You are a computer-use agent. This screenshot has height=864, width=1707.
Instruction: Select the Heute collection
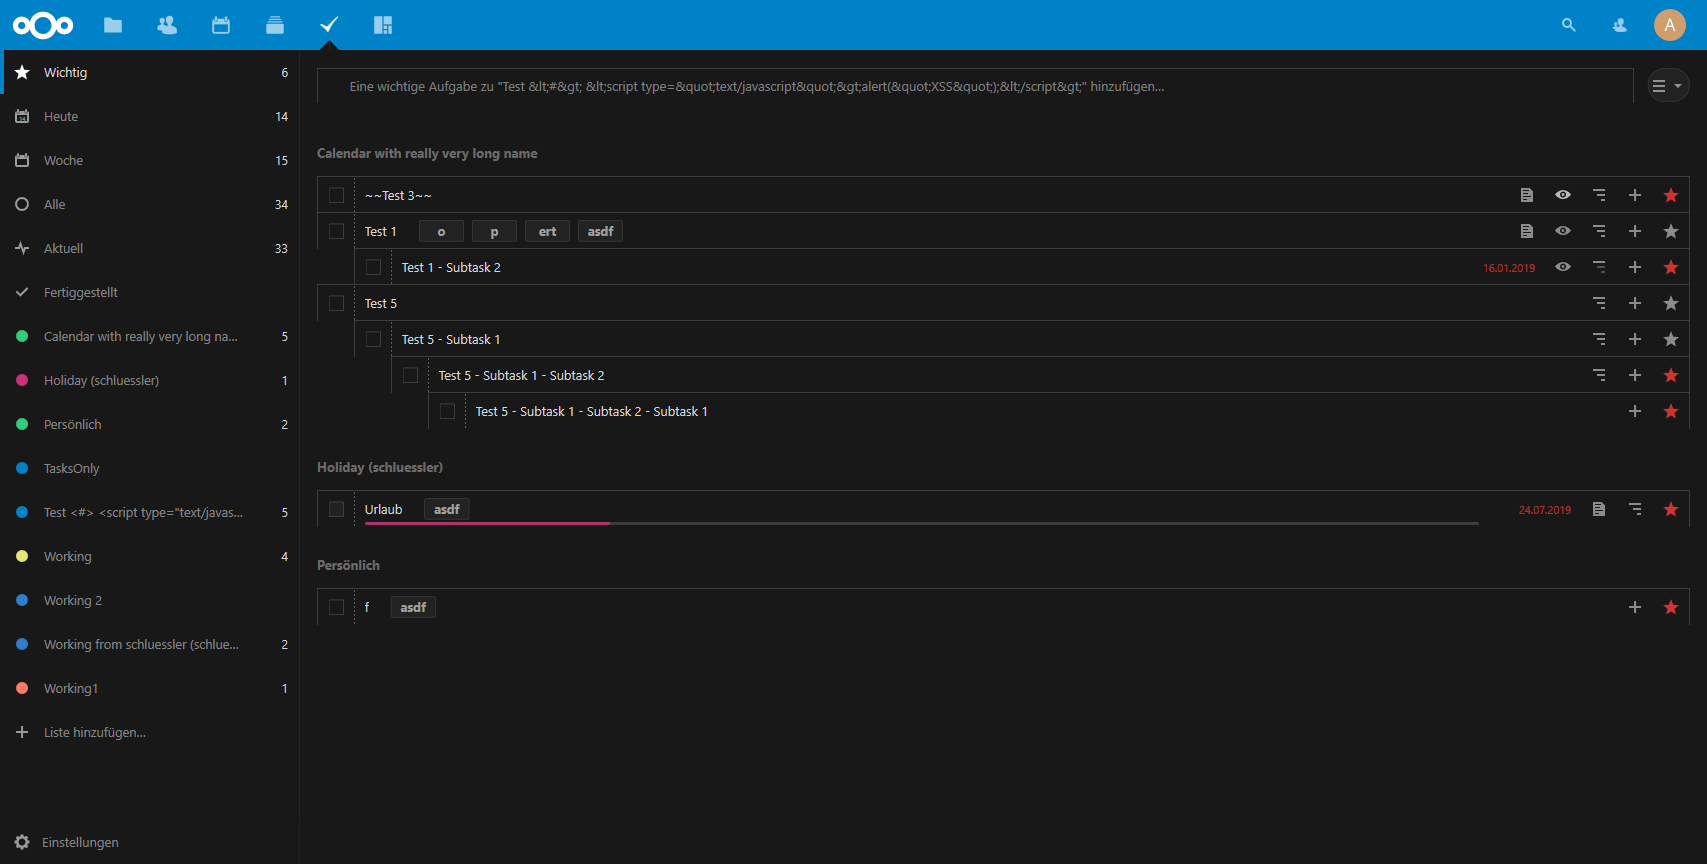150,116
